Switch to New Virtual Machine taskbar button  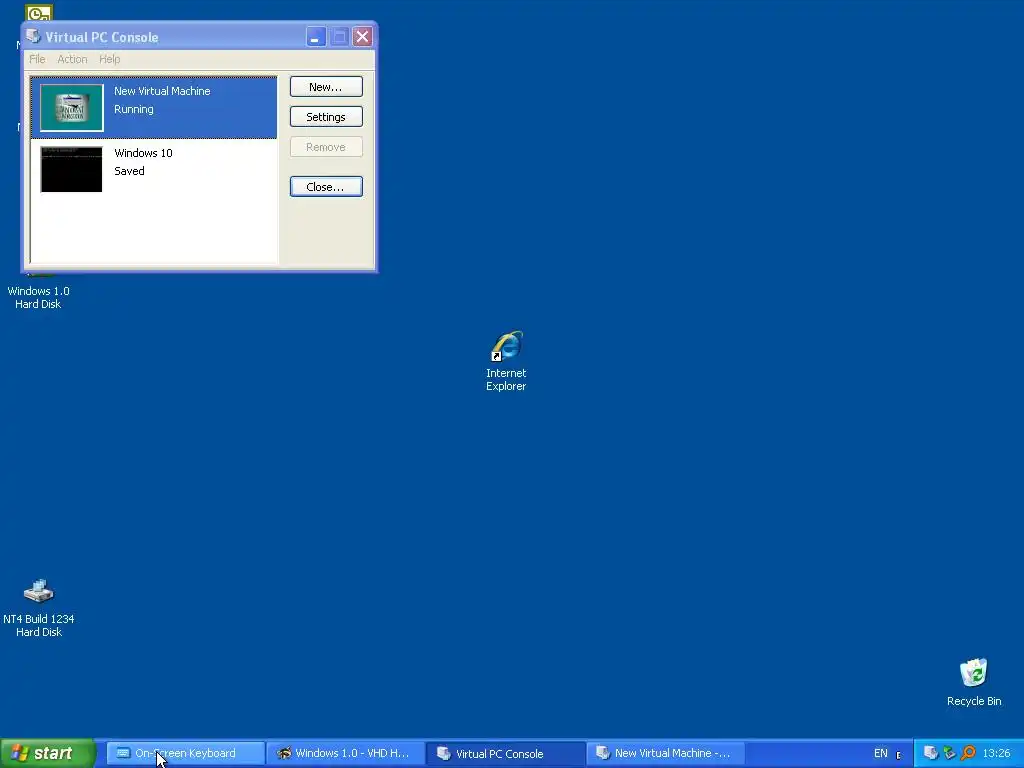[x=665, y=753]
